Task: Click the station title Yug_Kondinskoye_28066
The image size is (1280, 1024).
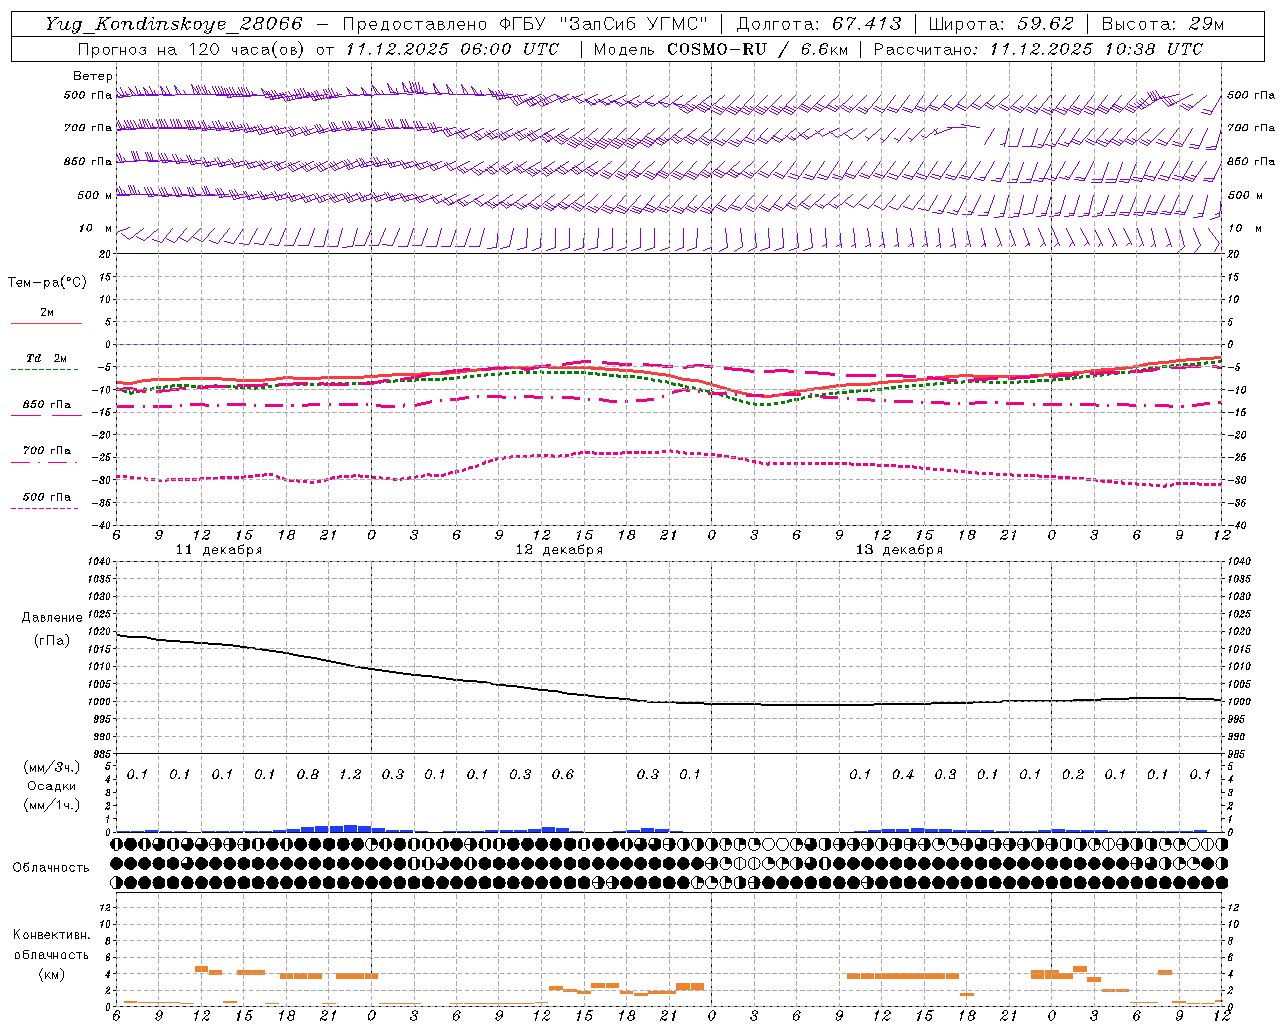Action: point(174,24)
